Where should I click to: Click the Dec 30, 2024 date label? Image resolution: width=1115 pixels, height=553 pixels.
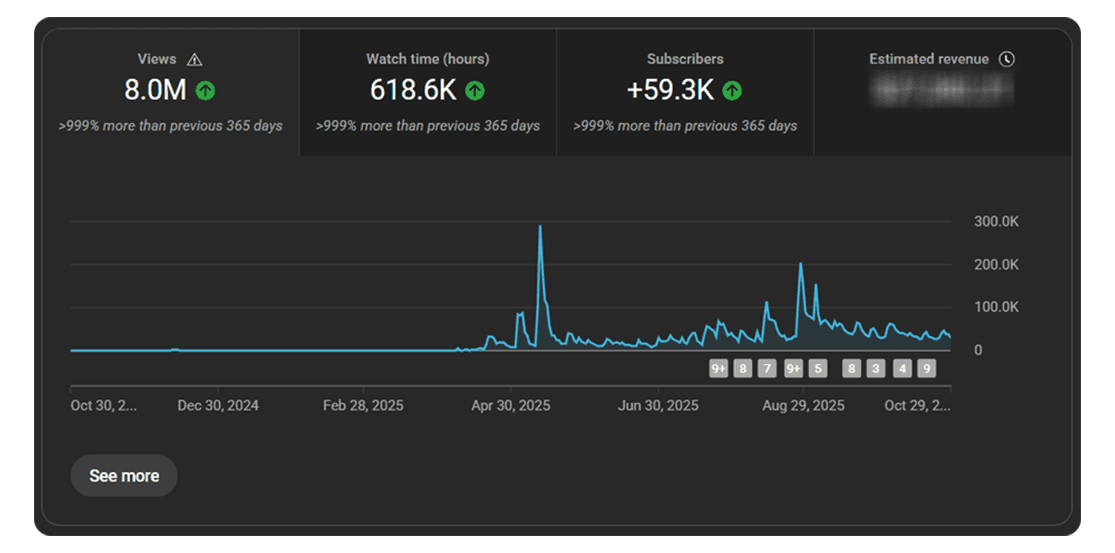click(218, 406)
